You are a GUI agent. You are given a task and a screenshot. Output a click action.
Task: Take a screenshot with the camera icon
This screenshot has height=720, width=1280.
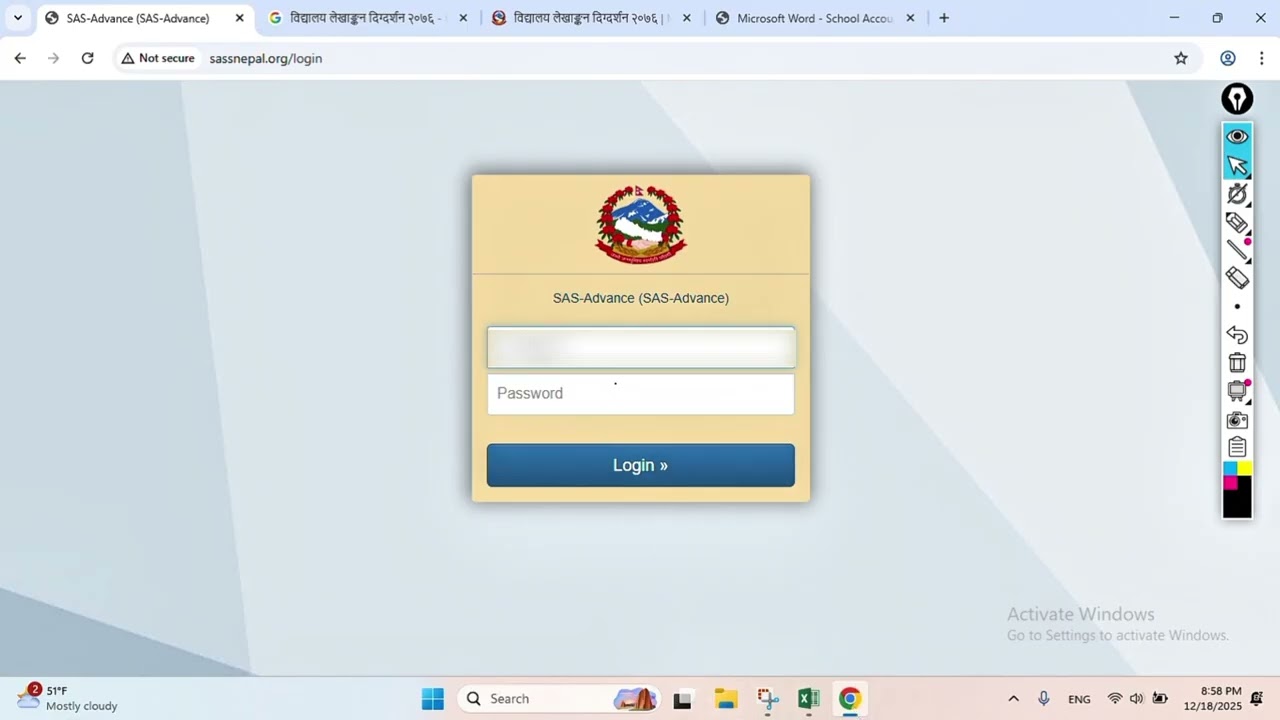tap(1237, 420)
